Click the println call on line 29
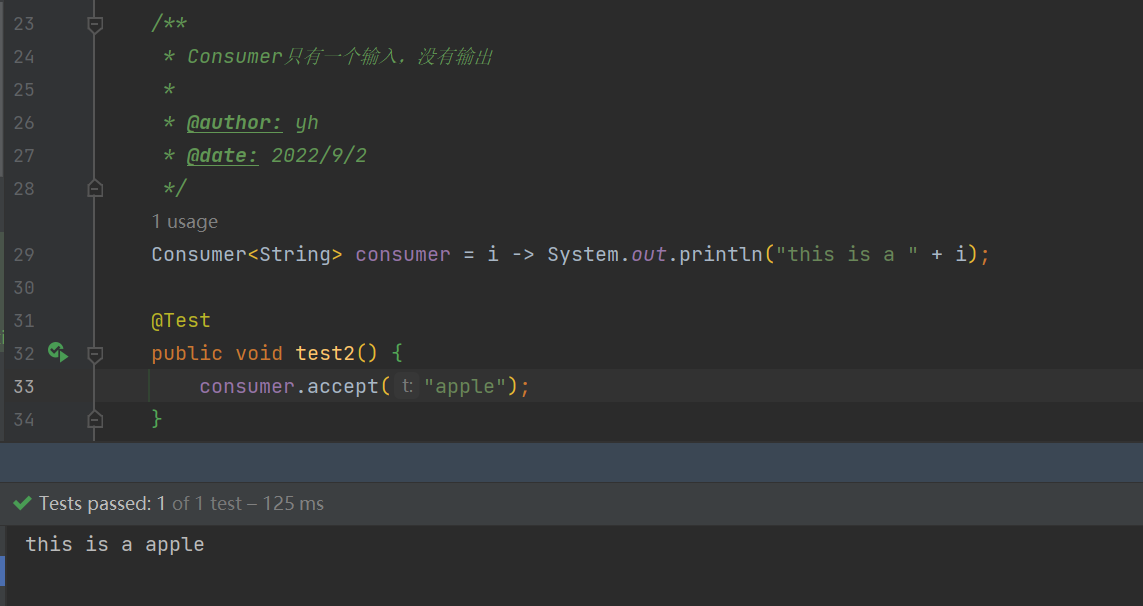 (720, 255)
